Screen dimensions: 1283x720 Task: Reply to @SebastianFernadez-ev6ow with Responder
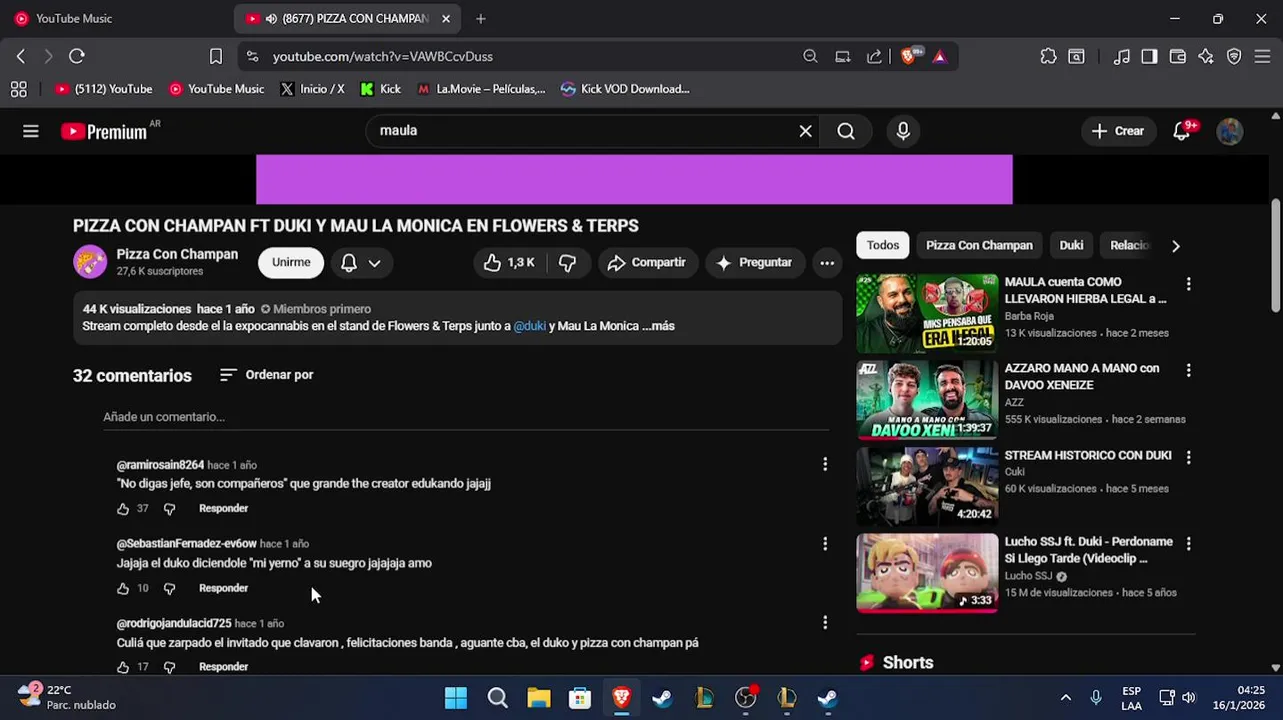pos(223,588)
